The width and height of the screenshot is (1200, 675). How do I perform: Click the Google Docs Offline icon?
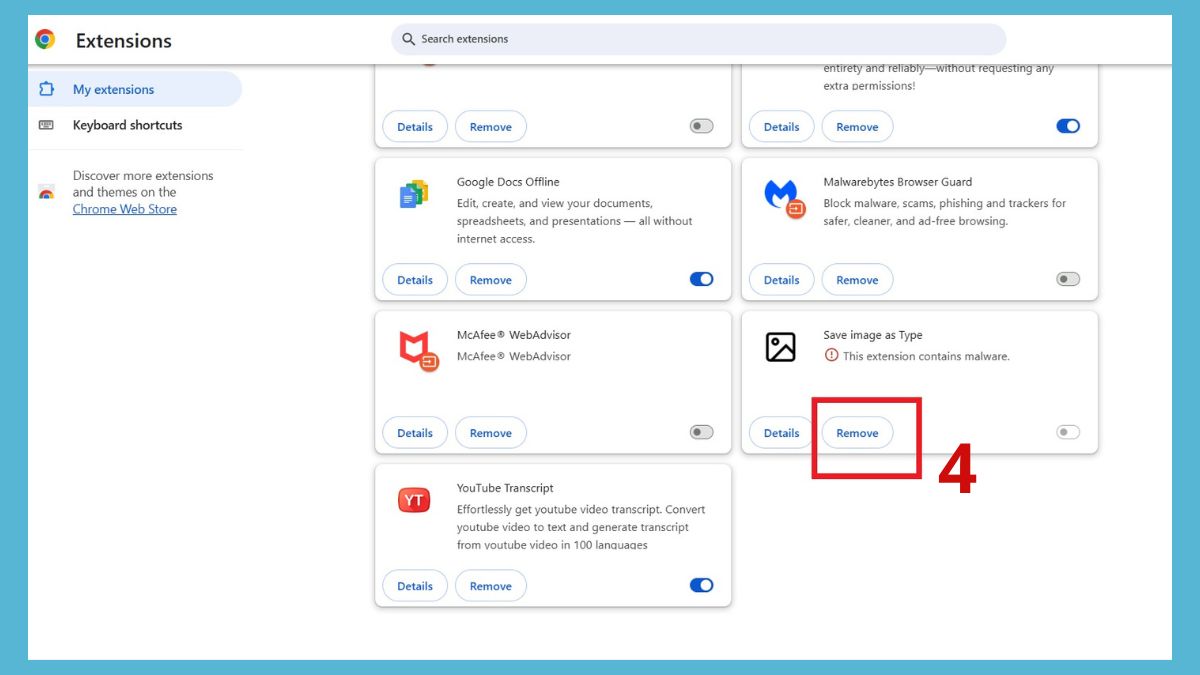[413, 194]
